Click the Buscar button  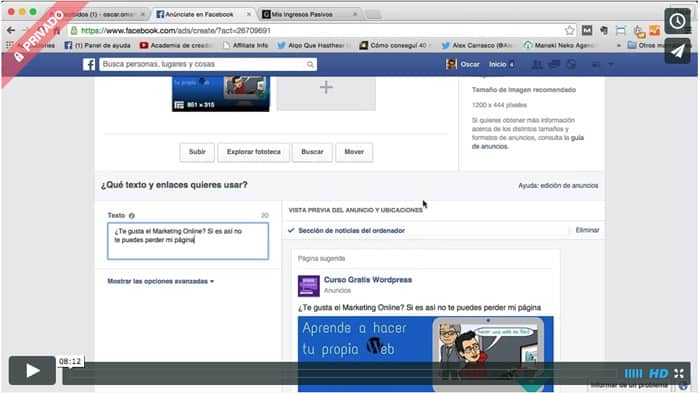(x=312, y=152)
